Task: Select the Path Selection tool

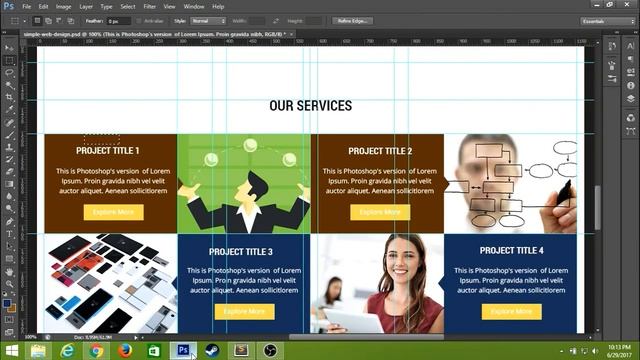Action: [9, 247]
